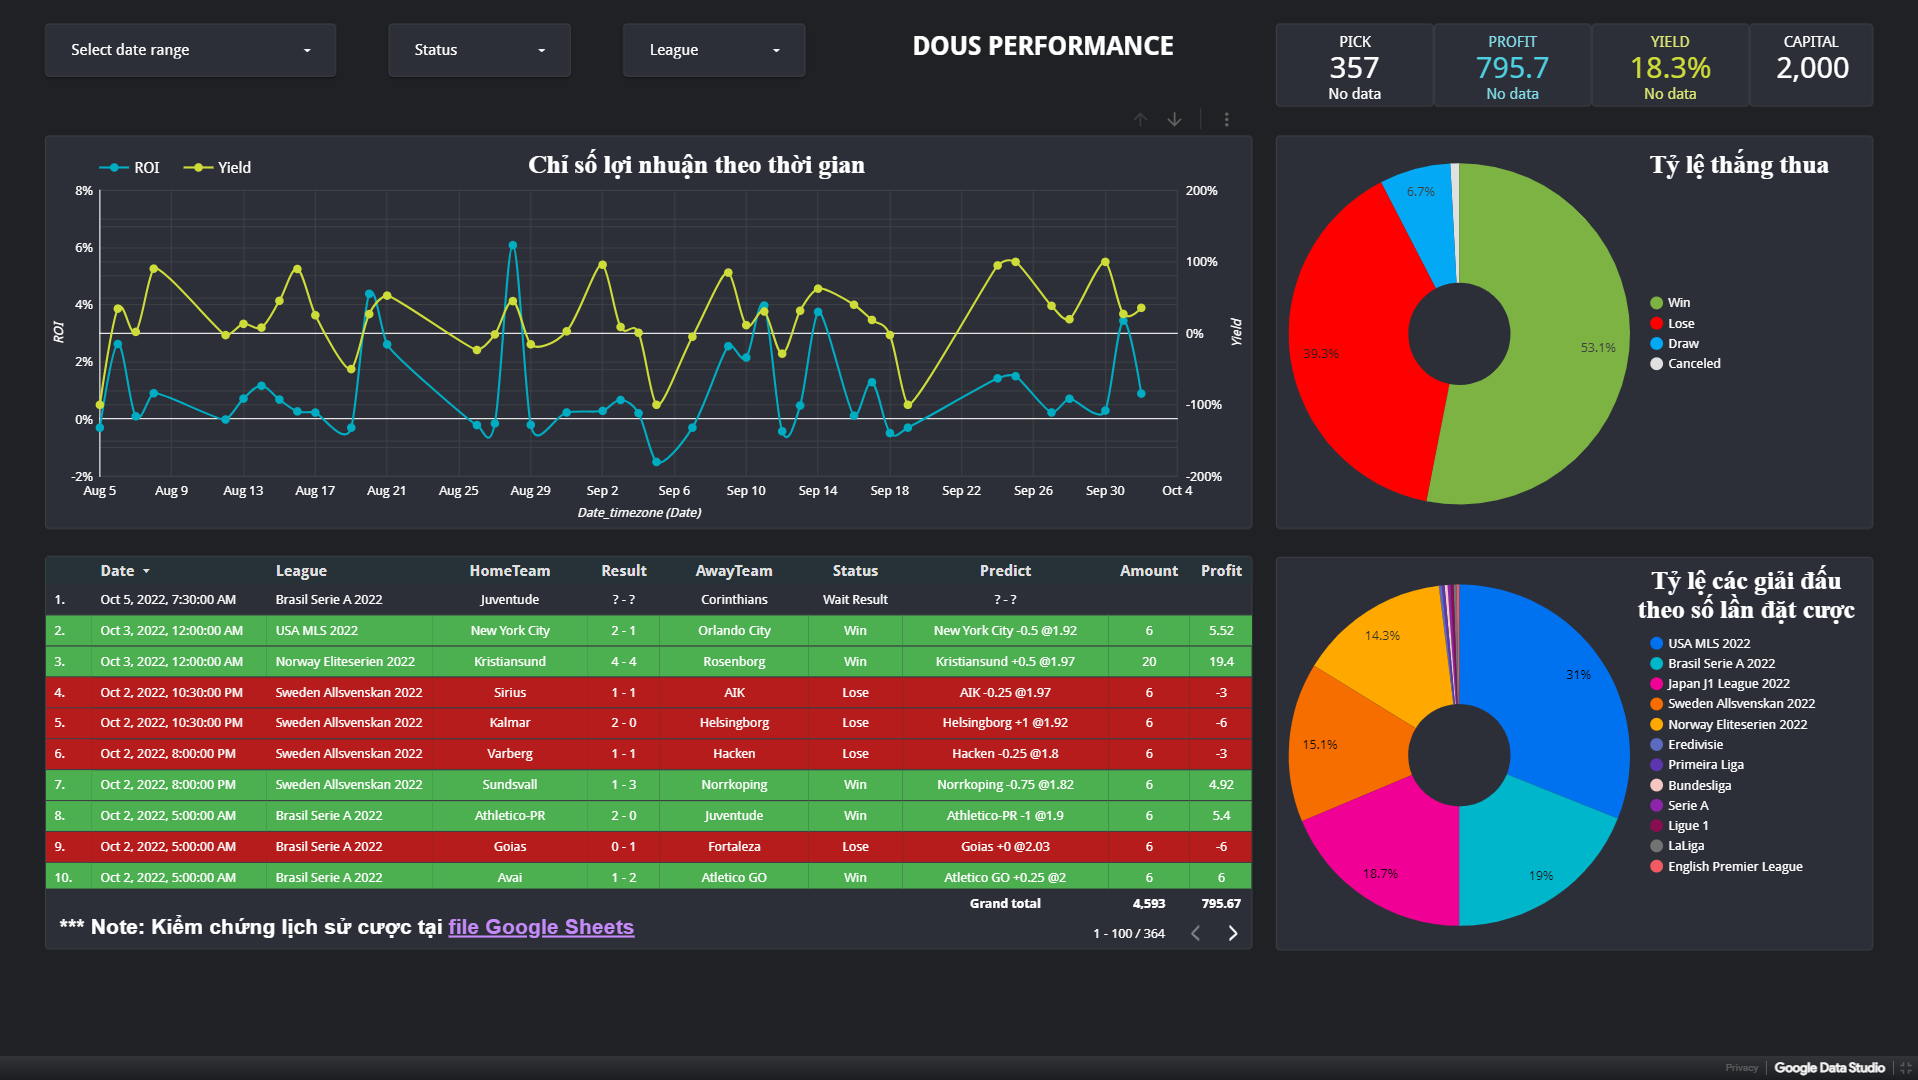Viewport: 1918px width, 1080px height.
Task: Open the file Google Sheets link
Action: (x=540, y=927)
